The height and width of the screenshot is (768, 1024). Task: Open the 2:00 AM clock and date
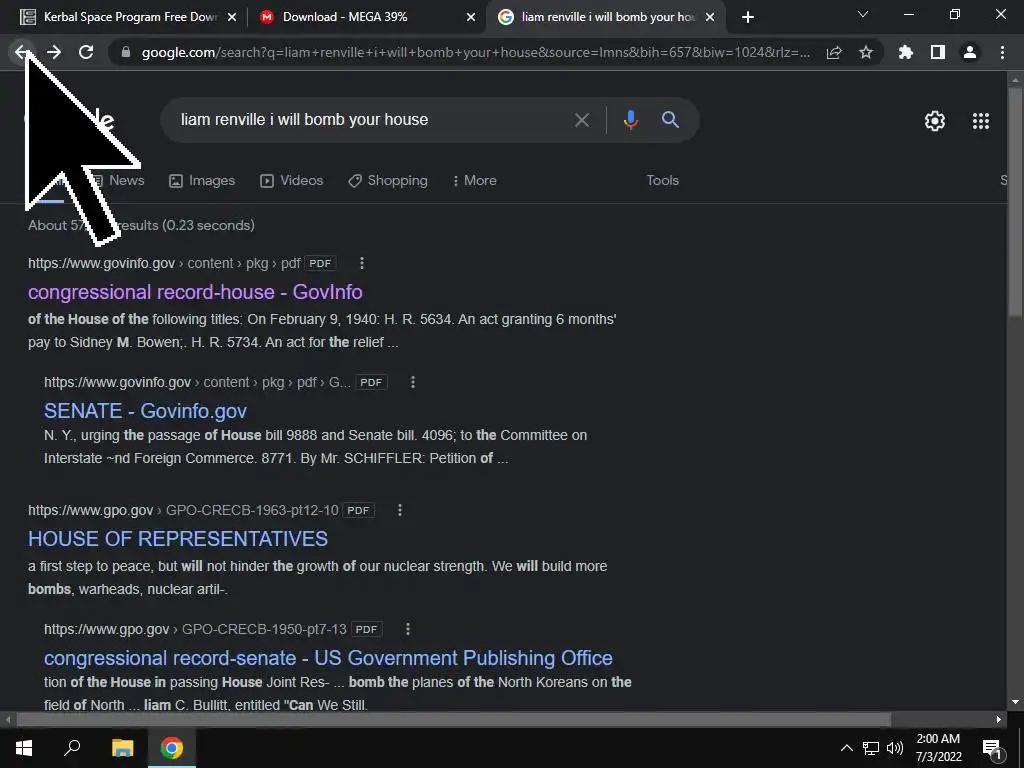938,748
